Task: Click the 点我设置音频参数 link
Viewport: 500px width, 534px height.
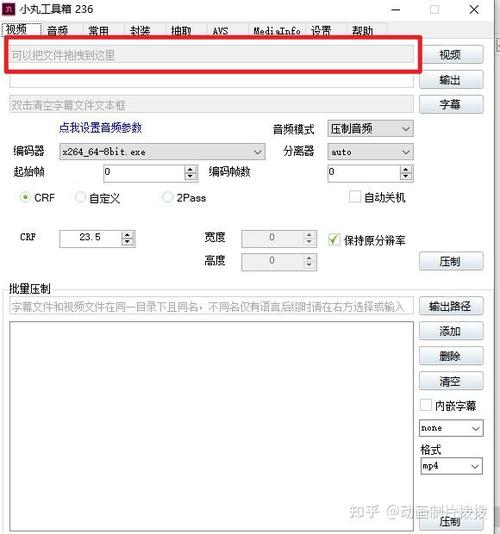Action: tap(100, 128)
